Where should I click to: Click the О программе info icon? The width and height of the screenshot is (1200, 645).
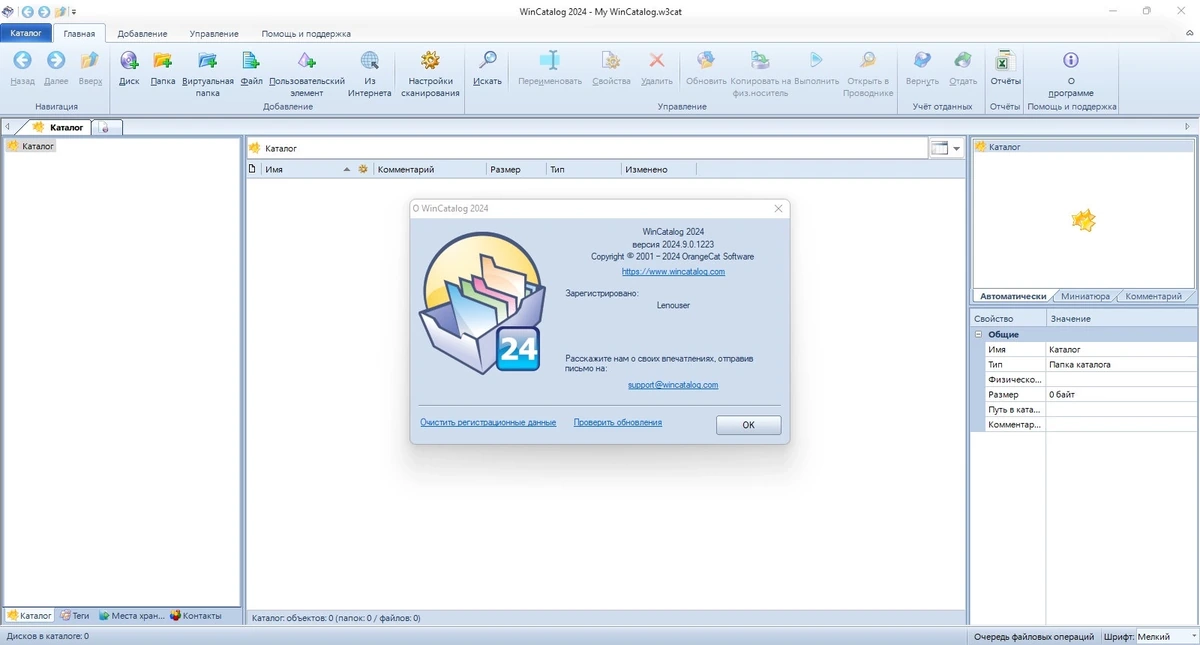pos(1071,61)
